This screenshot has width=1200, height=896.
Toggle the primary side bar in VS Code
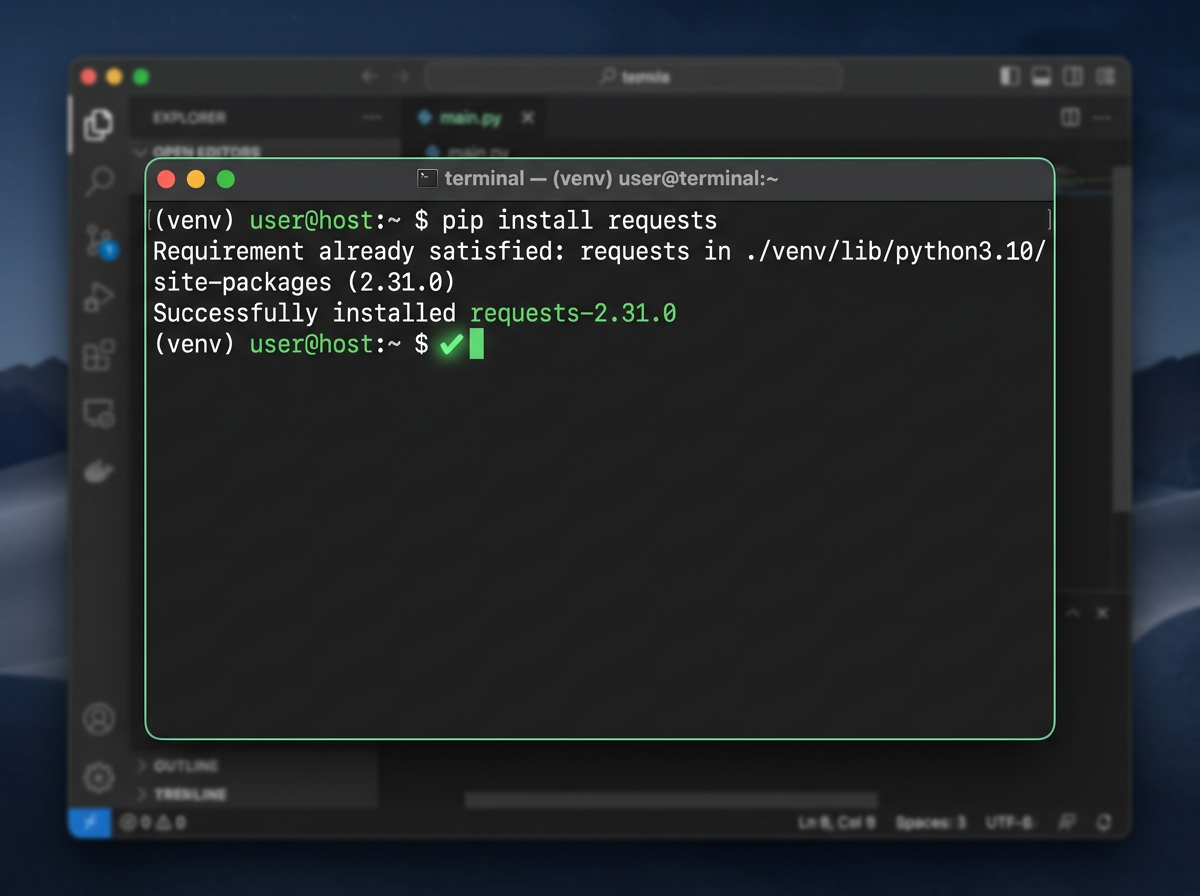pyautogui.click(x=1010, y=77)
